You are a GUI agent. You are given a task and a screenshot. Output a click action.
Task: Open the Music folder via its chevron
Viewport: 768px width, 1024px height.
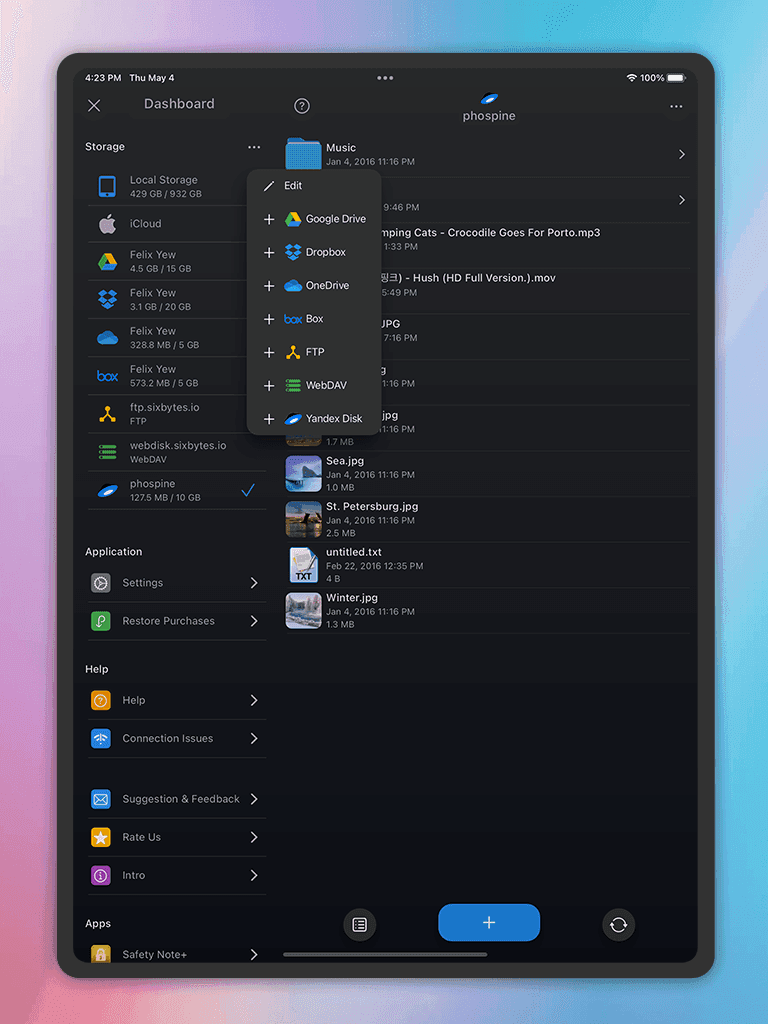[681, 154]
